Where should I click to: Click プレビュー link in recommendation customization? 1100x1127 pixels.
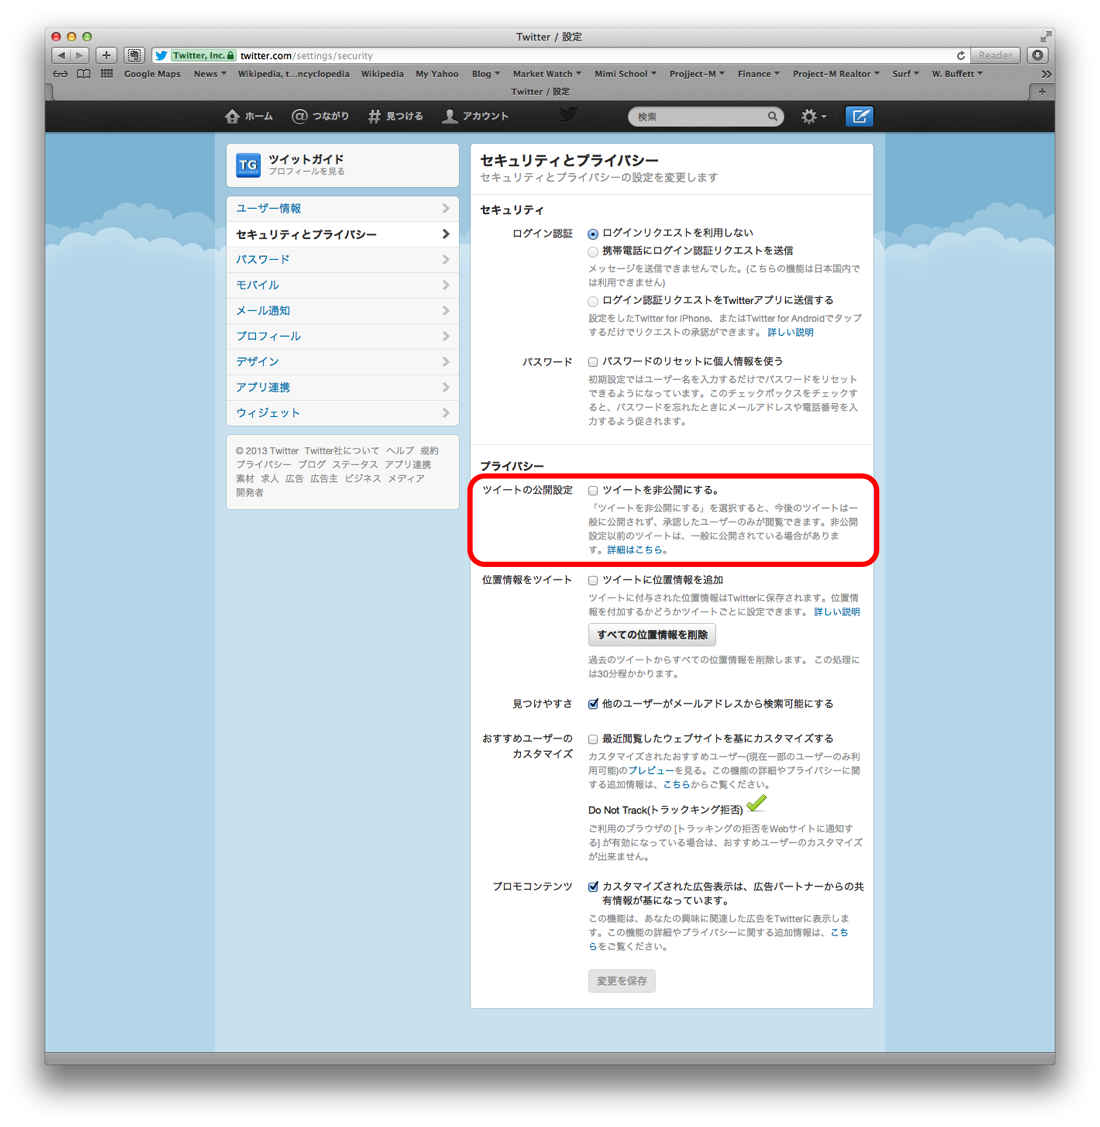[x=651, y=770]
